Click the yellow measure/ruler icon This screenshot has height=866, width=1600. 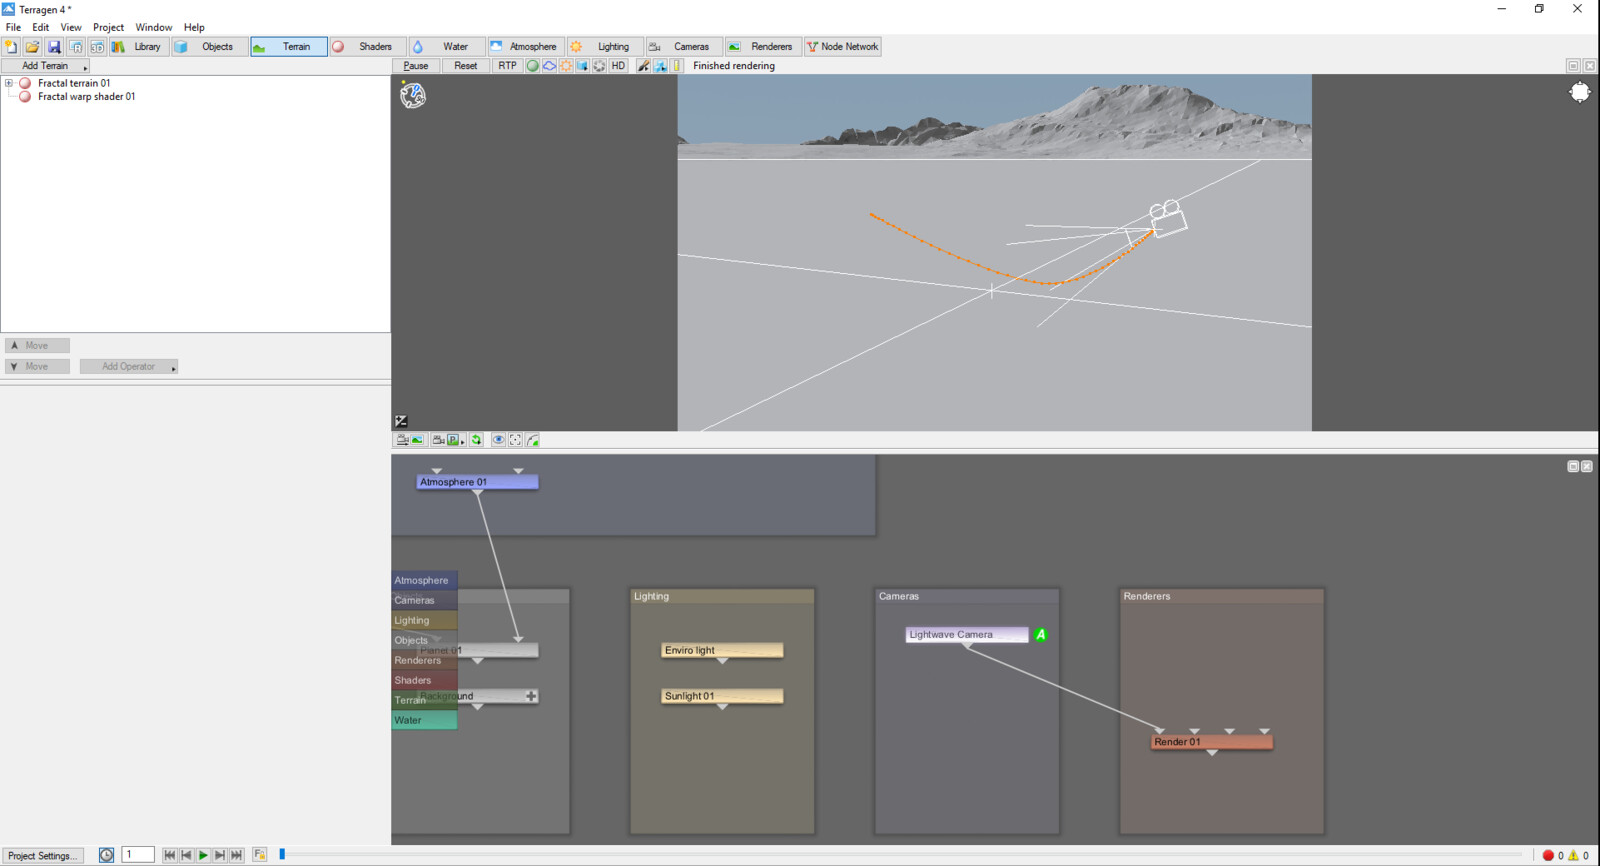(677, 66)
